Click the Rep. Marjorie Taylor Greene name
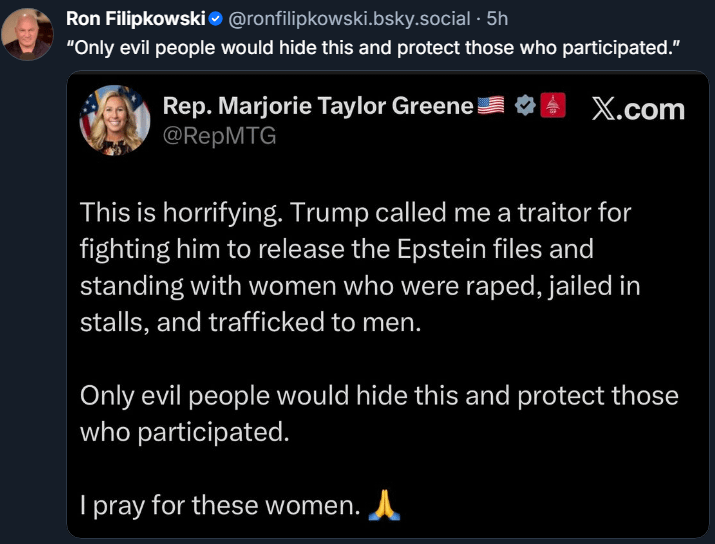715x544 pixels. (x=317, y=108)
